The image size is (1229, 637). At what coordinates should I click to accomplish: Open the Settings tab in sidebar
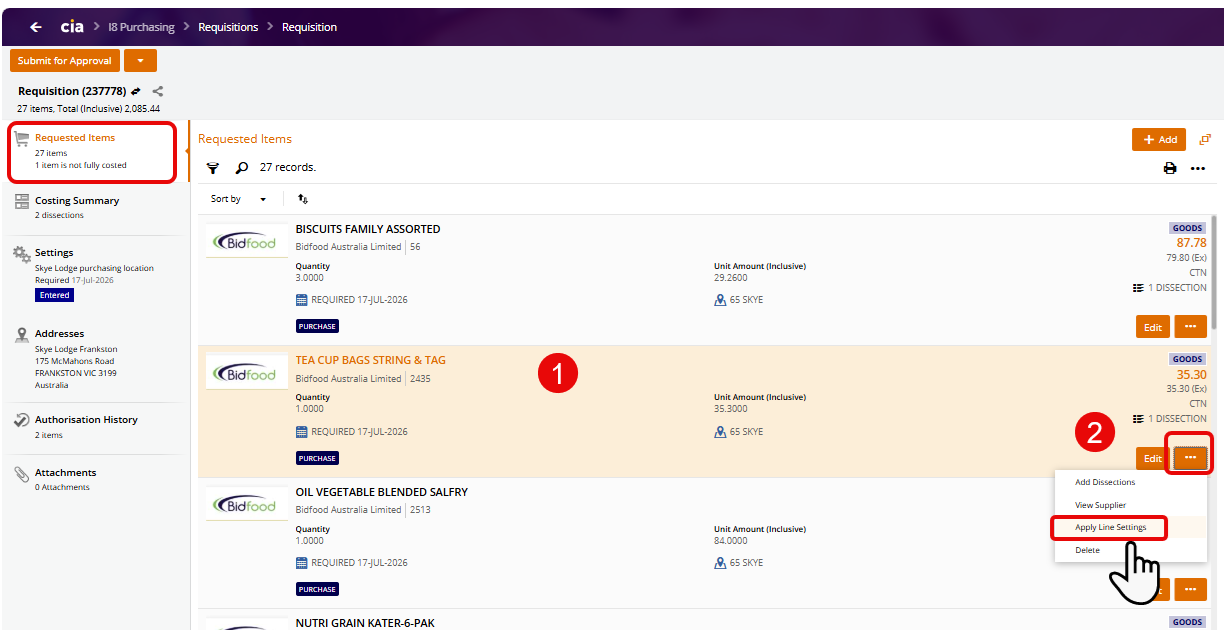[x=93, y=273]
